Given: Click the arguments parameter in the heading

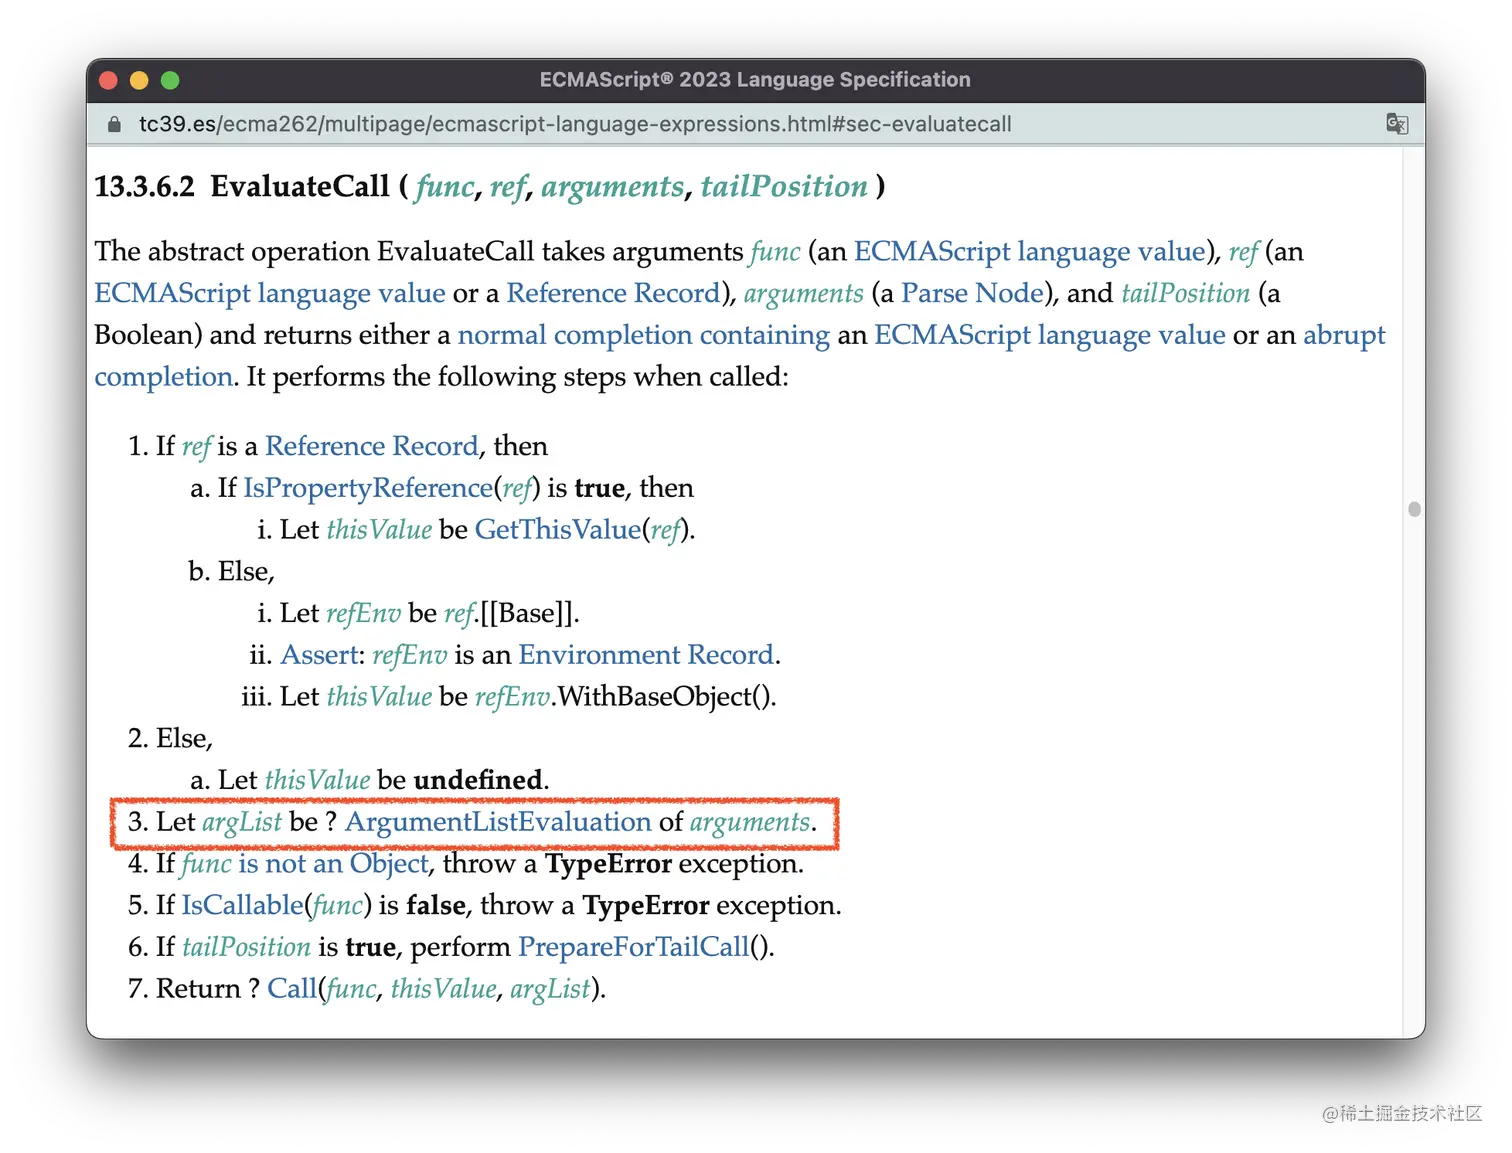Looking at the screenshot, I should [x=612, y=187].
